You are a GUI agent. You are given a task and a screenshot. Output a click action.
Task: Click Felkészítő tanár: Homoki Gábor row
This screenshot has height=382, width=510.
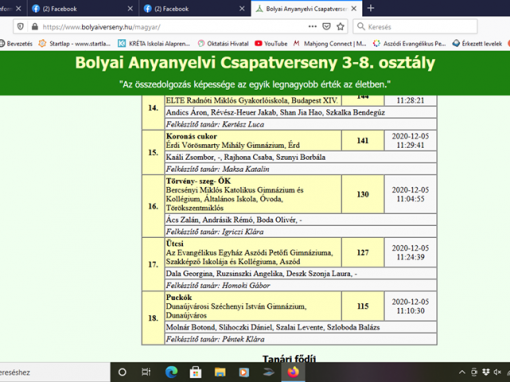click(x=301, y=285)
